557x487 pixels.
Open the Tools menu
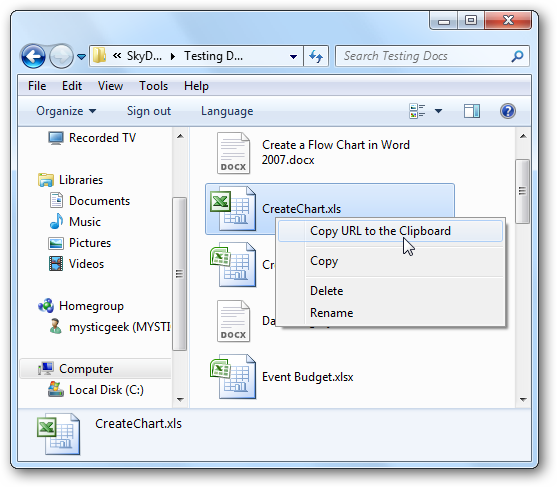click(153, 86)
